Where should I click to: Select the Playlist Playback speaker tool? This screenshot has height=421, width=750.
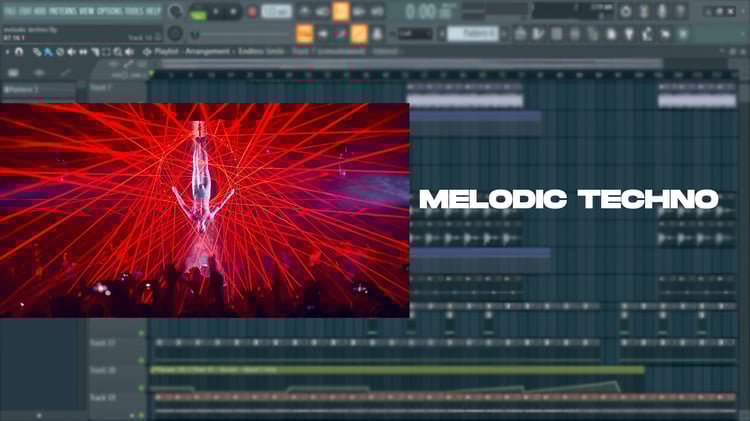tap(129, 52)
